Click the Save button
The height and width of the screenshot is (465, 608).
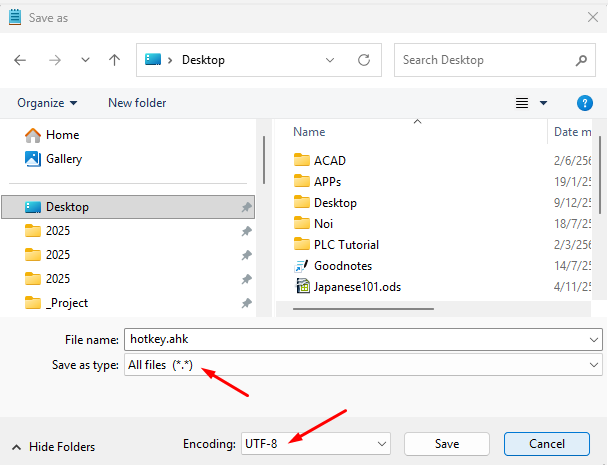[x=447, y=443]
